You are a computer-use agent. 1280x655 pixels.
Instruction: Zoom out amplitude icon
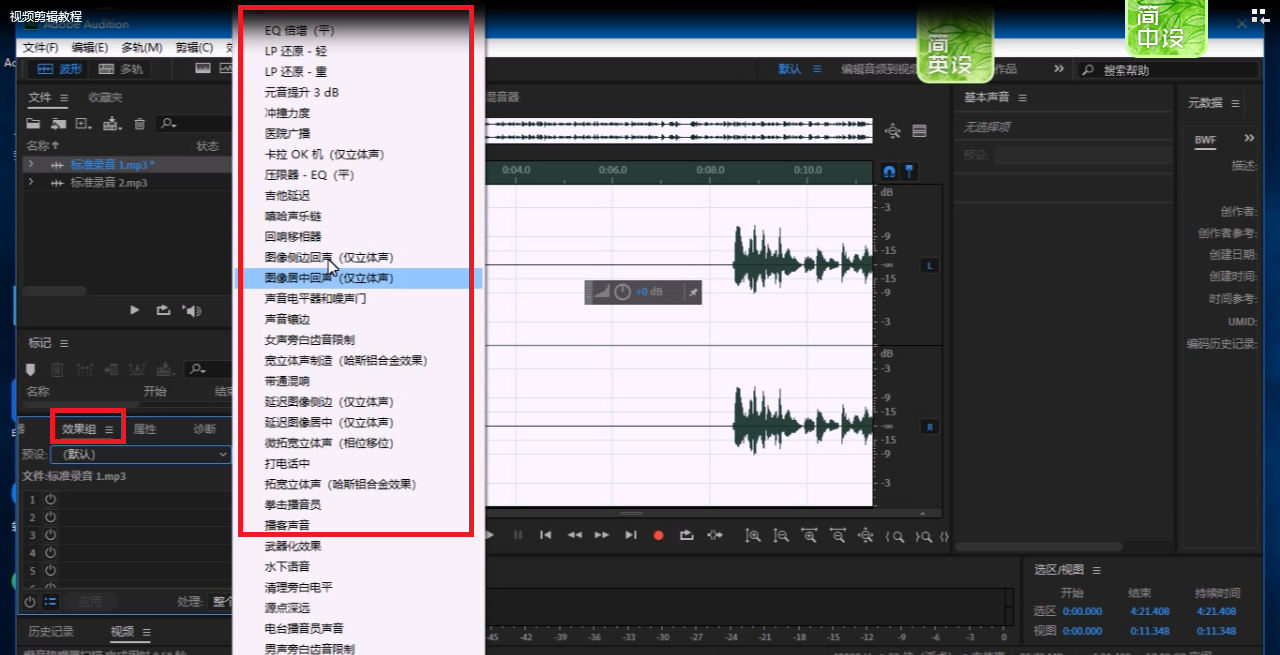pyautogui.click(x=781, y=536)
